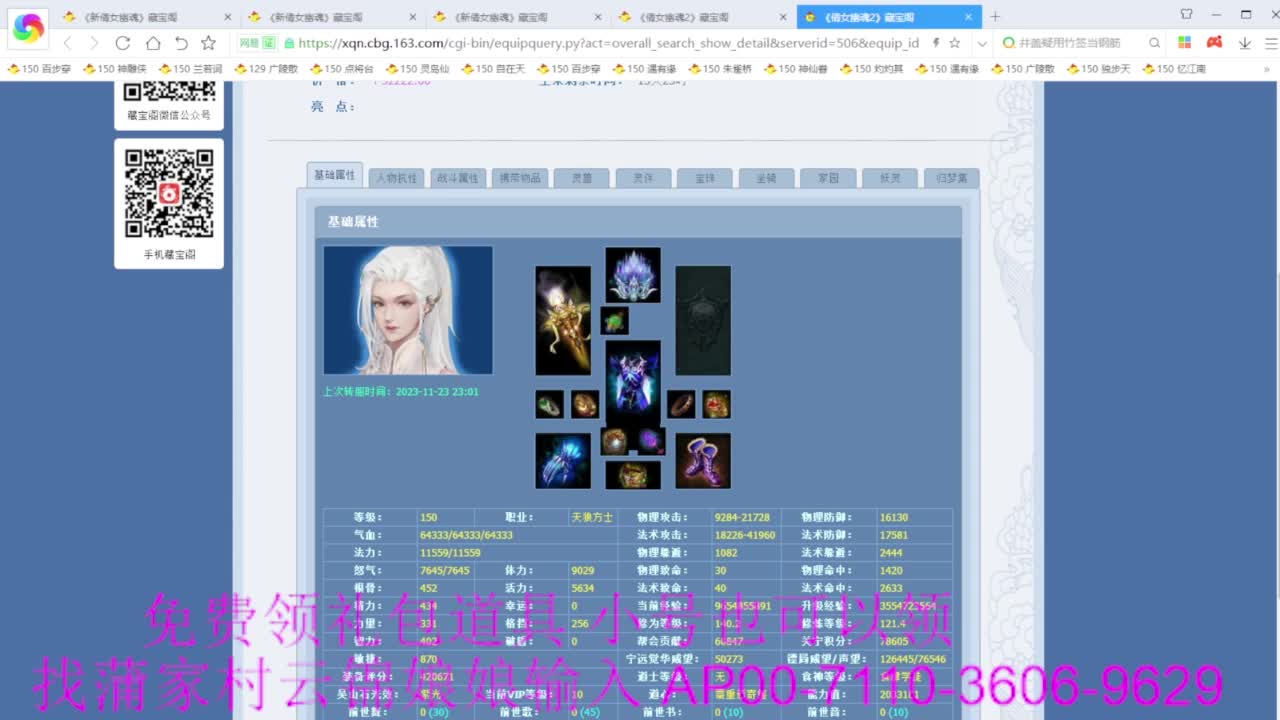This screenshot has height=720, width=1280.
Task: Inspect the golden belt slot
Action: pos(633,475)
